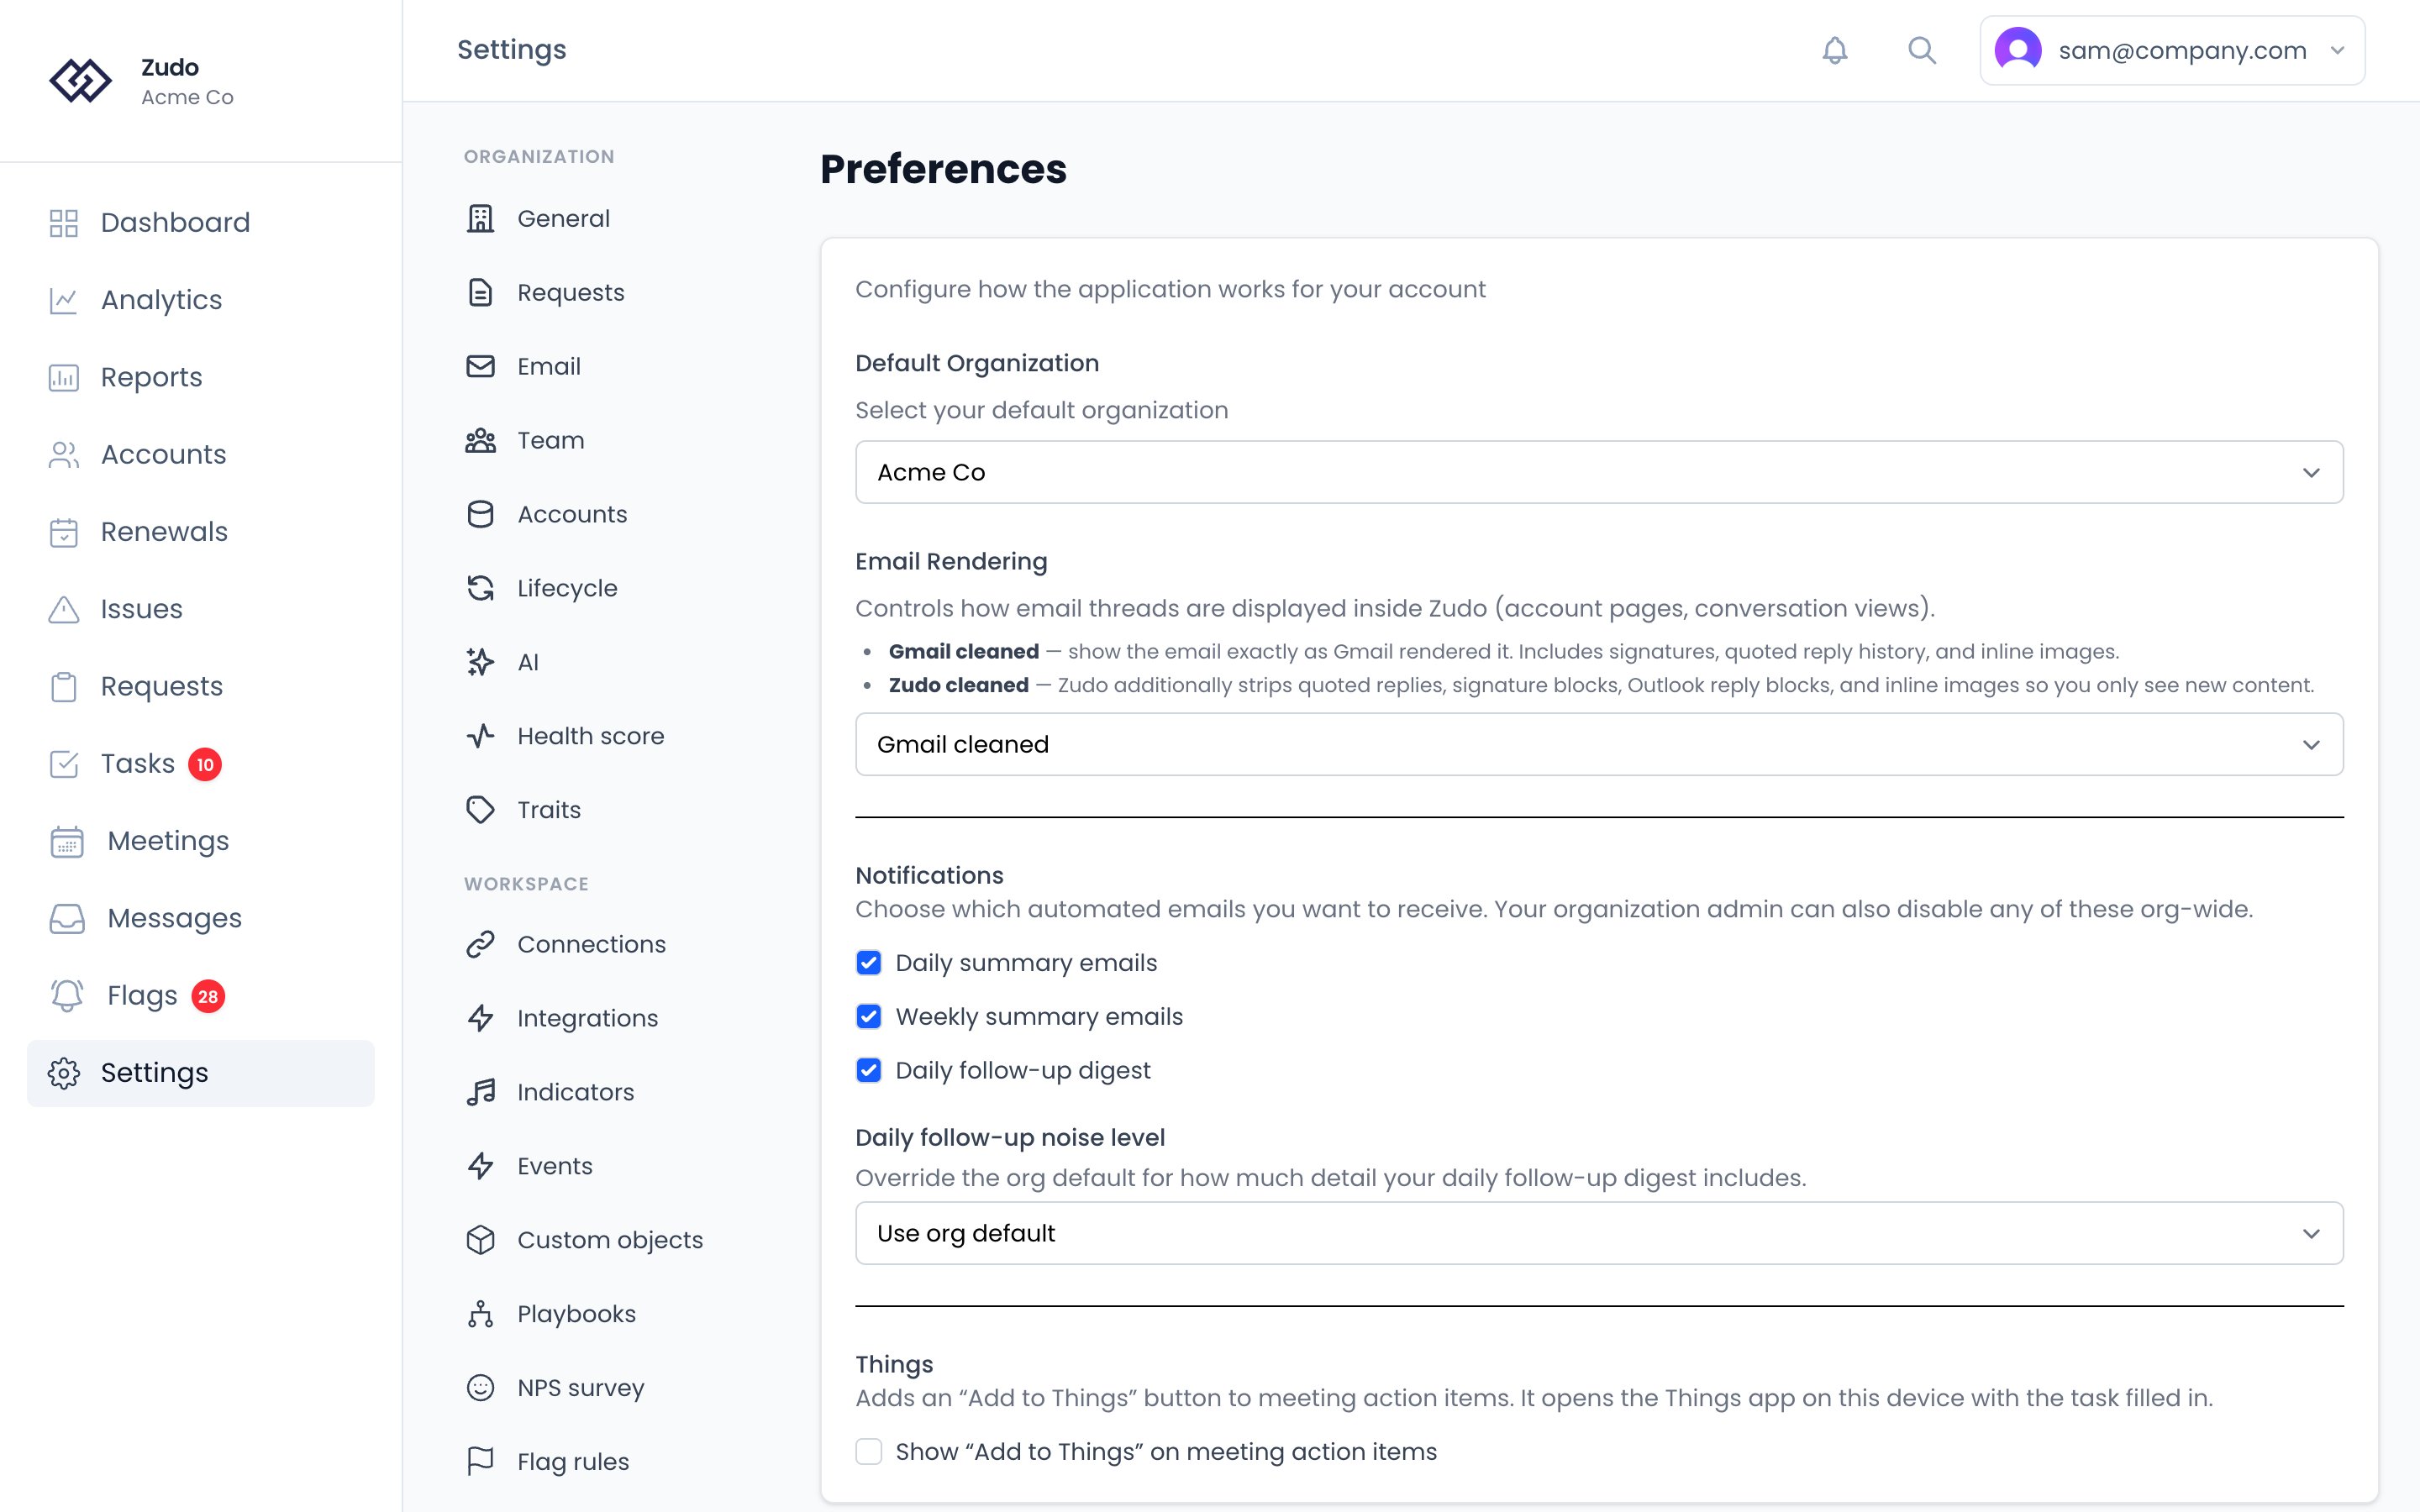Click the Indicators music note icon
Screen dimensions: 2420x1512
(x=481, y=1092)
